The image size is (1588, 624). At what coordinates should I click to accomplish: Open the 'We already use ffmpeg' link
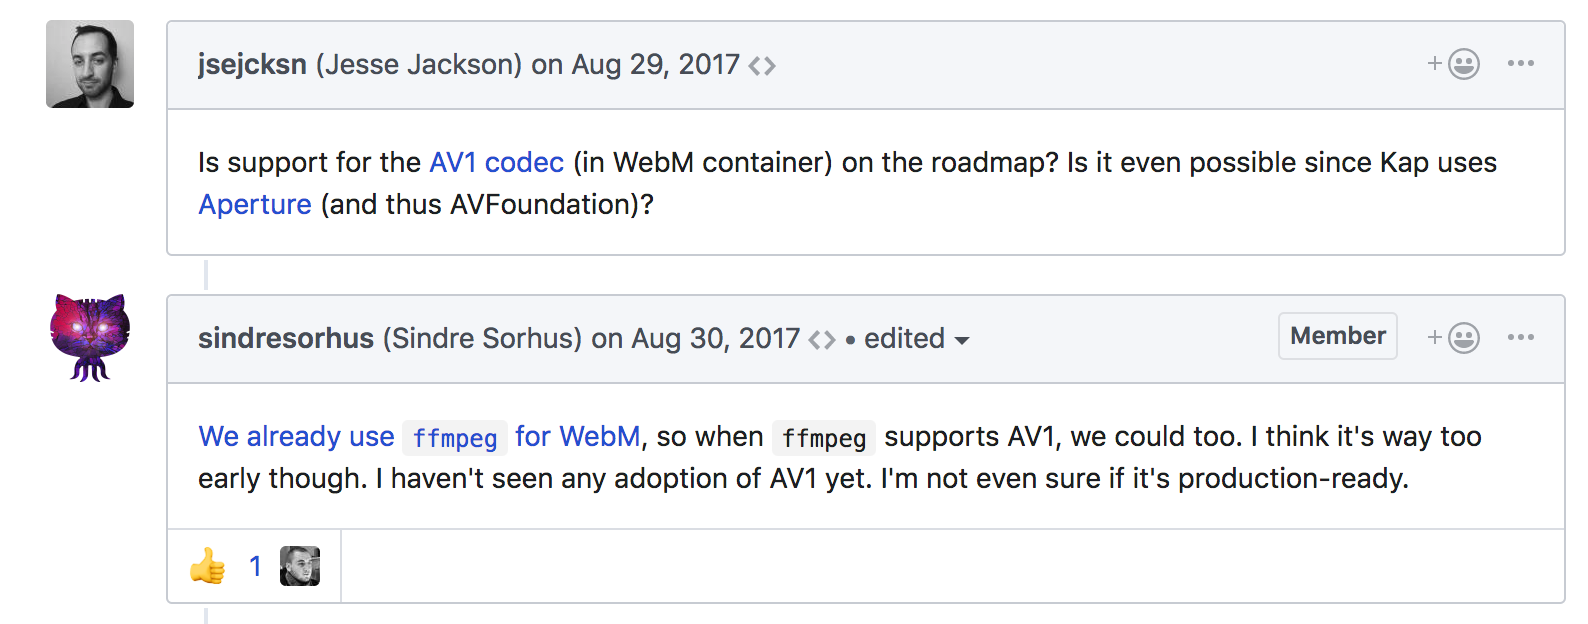point(296,437)
